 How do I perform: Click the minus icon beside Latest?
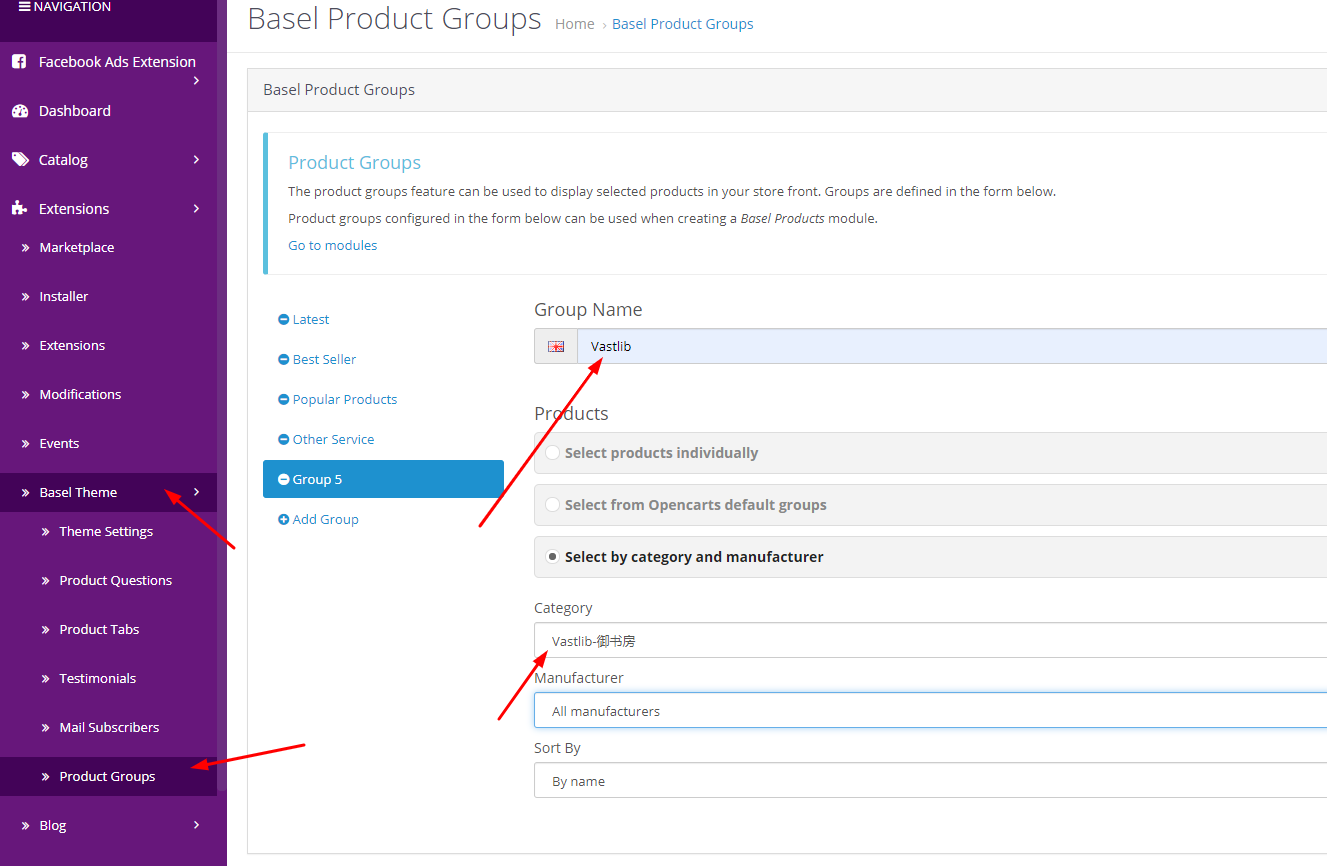pos(284,320)
